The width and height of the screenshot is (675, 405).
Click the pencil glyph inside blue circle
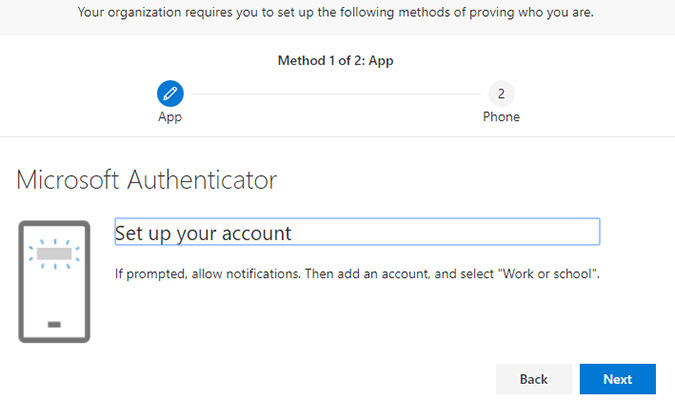tap(170, 93)
